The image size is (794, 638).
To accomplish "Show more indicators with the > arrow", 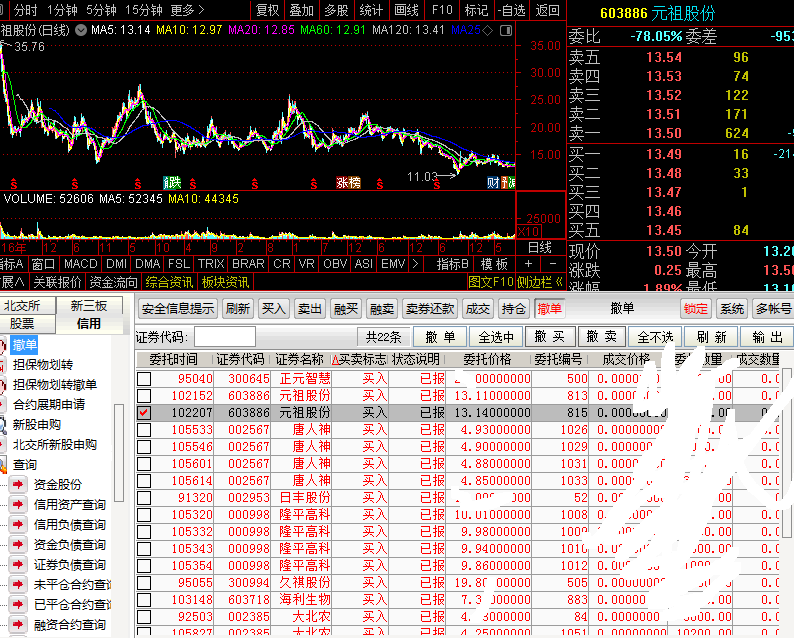I will click(x=416, y=264).
